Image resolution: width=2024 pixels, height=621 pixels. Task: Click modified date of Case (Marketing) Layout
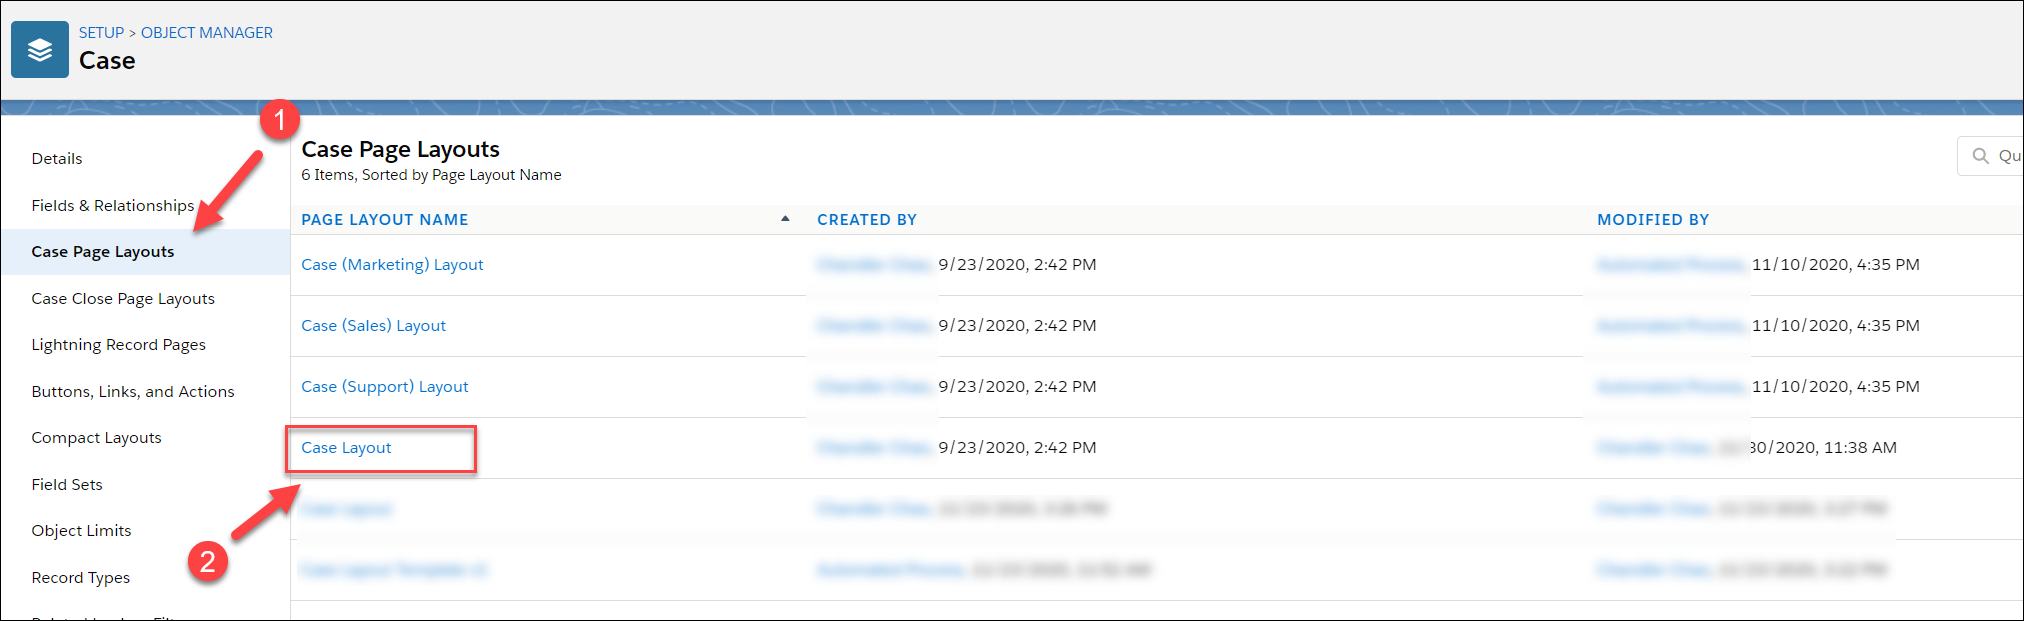tap(1836, 265)
